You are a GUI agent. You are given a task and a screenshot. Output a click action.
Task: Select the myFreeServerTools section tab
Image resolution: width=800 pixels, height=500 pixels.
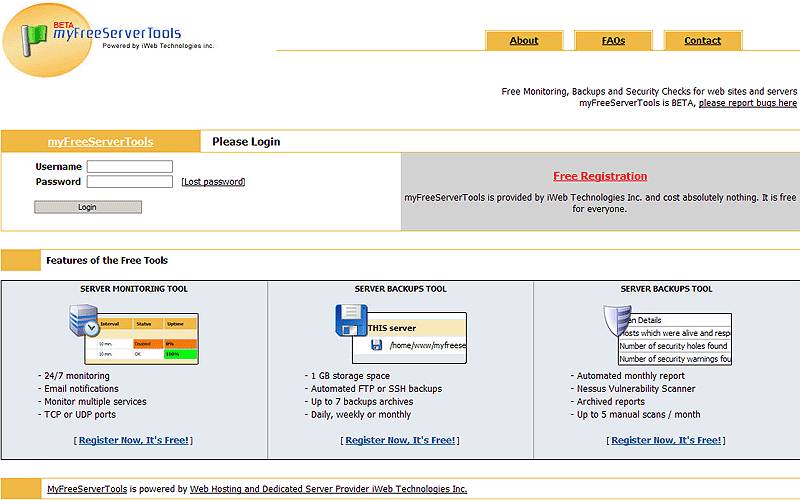click(101, 141)
